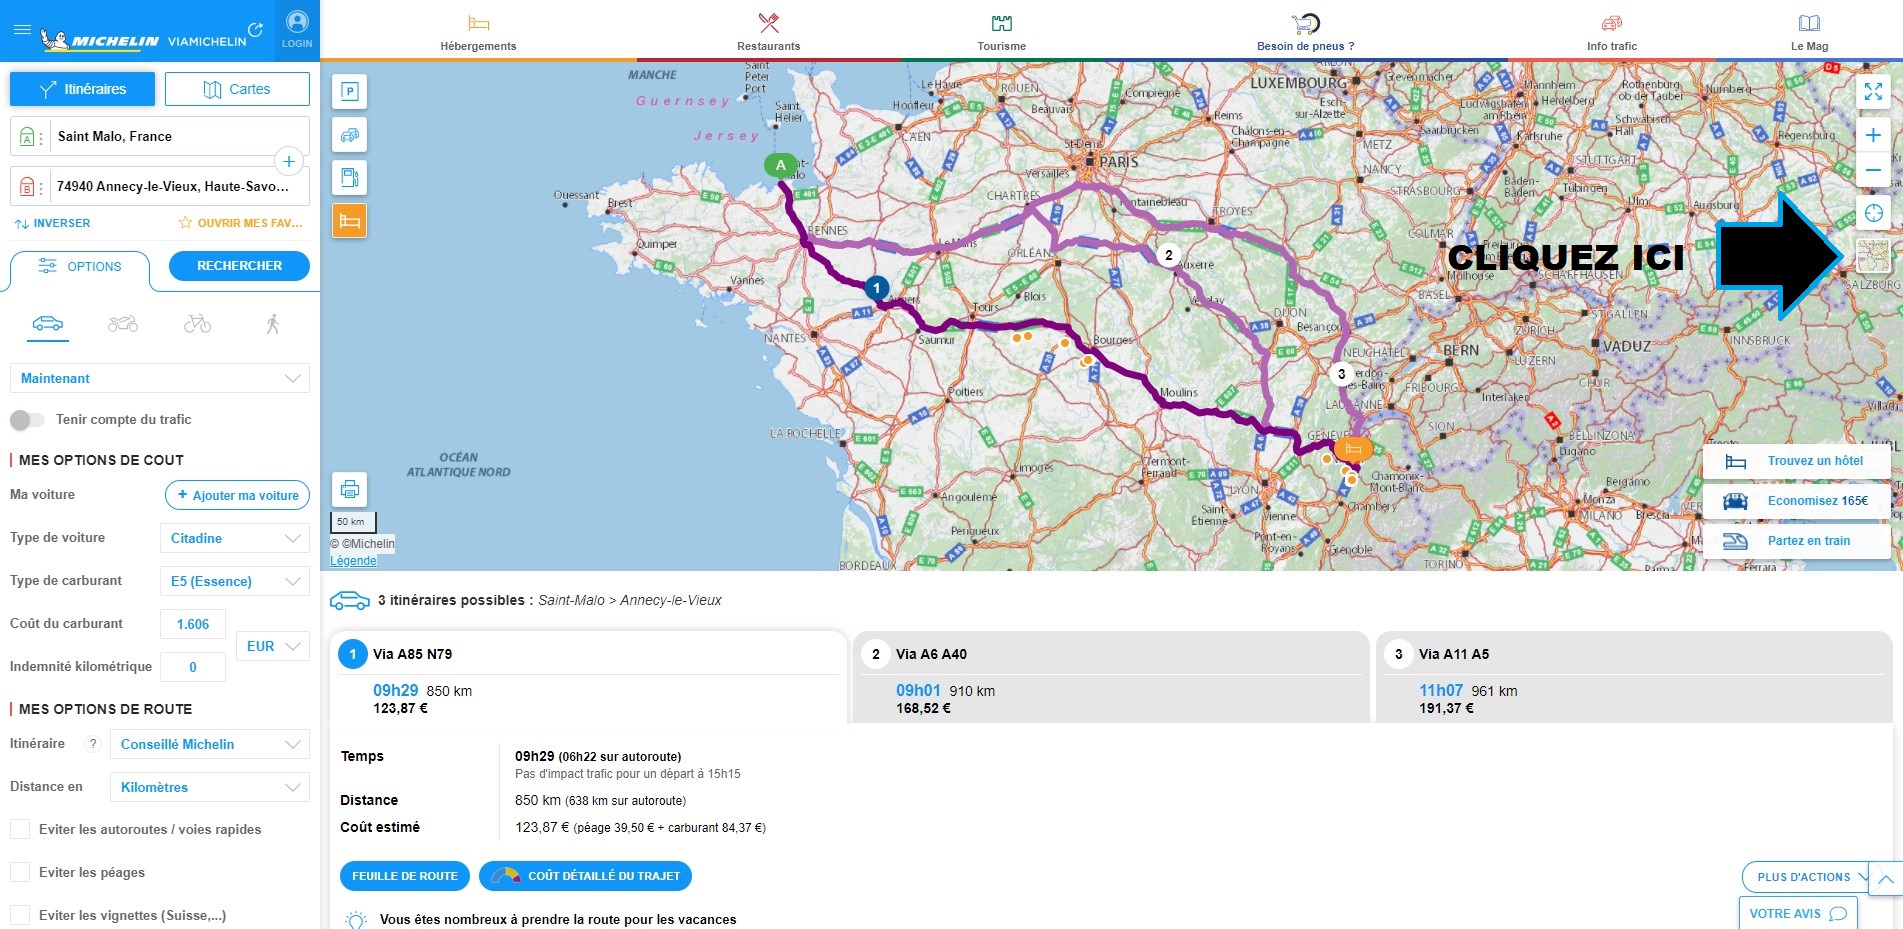Zoom out on the map
Image resolution: width=1903 pixels, height=929 pixels.
pos(1873,170)
